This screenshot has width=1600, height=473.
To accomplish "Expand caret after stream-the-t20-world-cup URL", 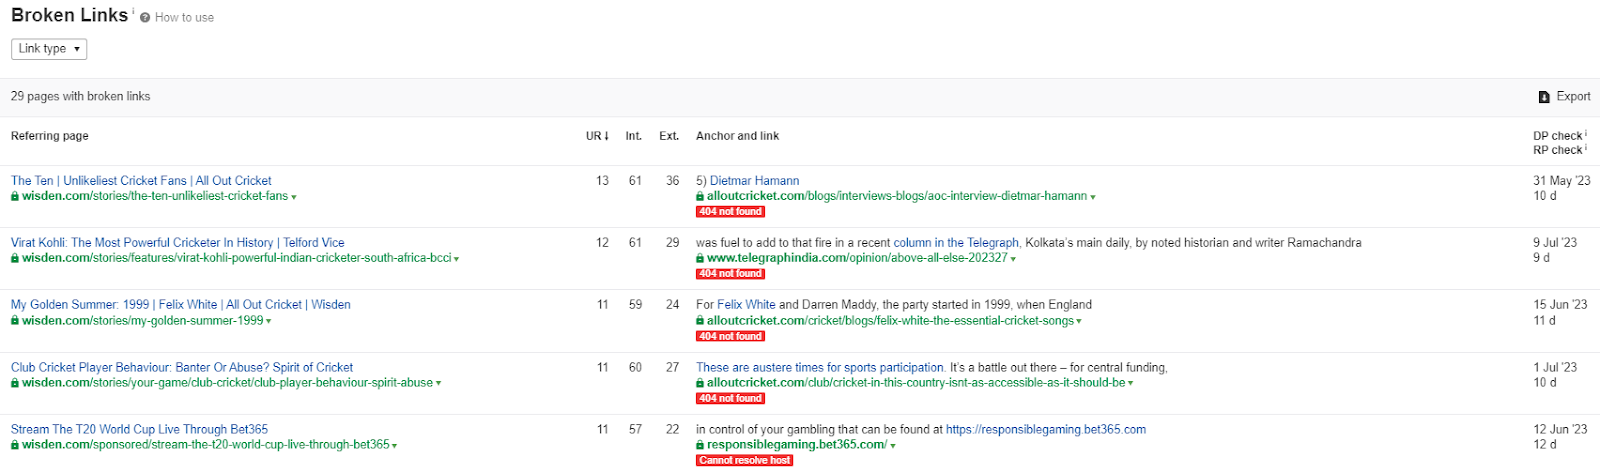I will click(x=395, y=446).
